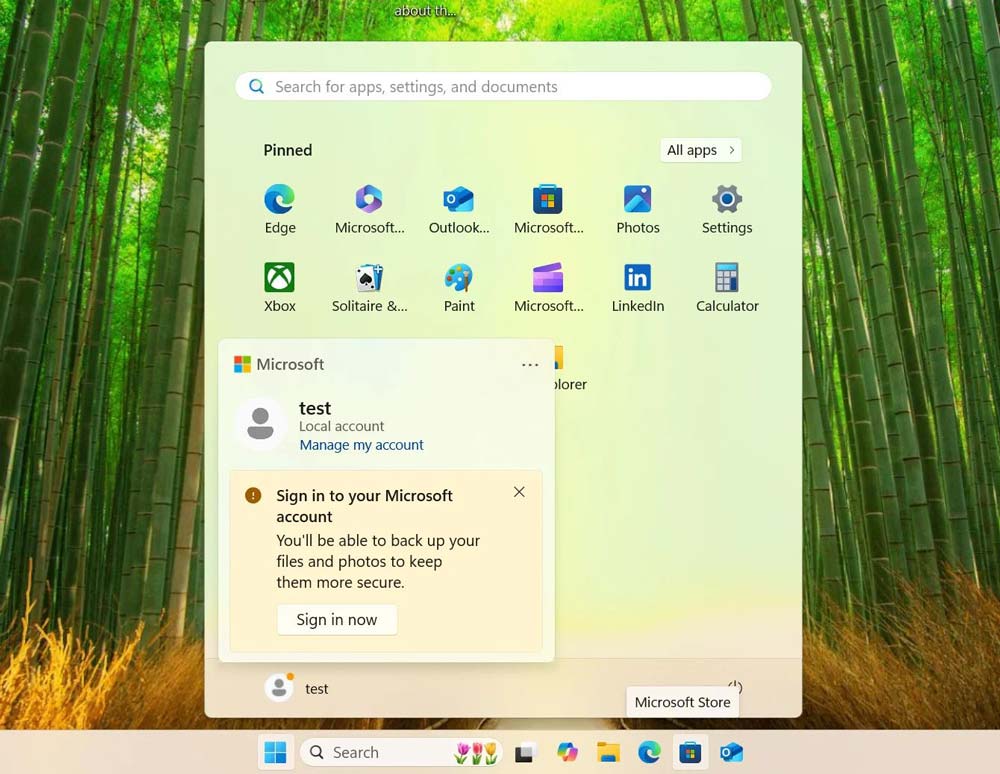Viewport: 1000px width, 774px height.
Task: Open Copilot from the taskbar
Action: (x=567, y=752)
